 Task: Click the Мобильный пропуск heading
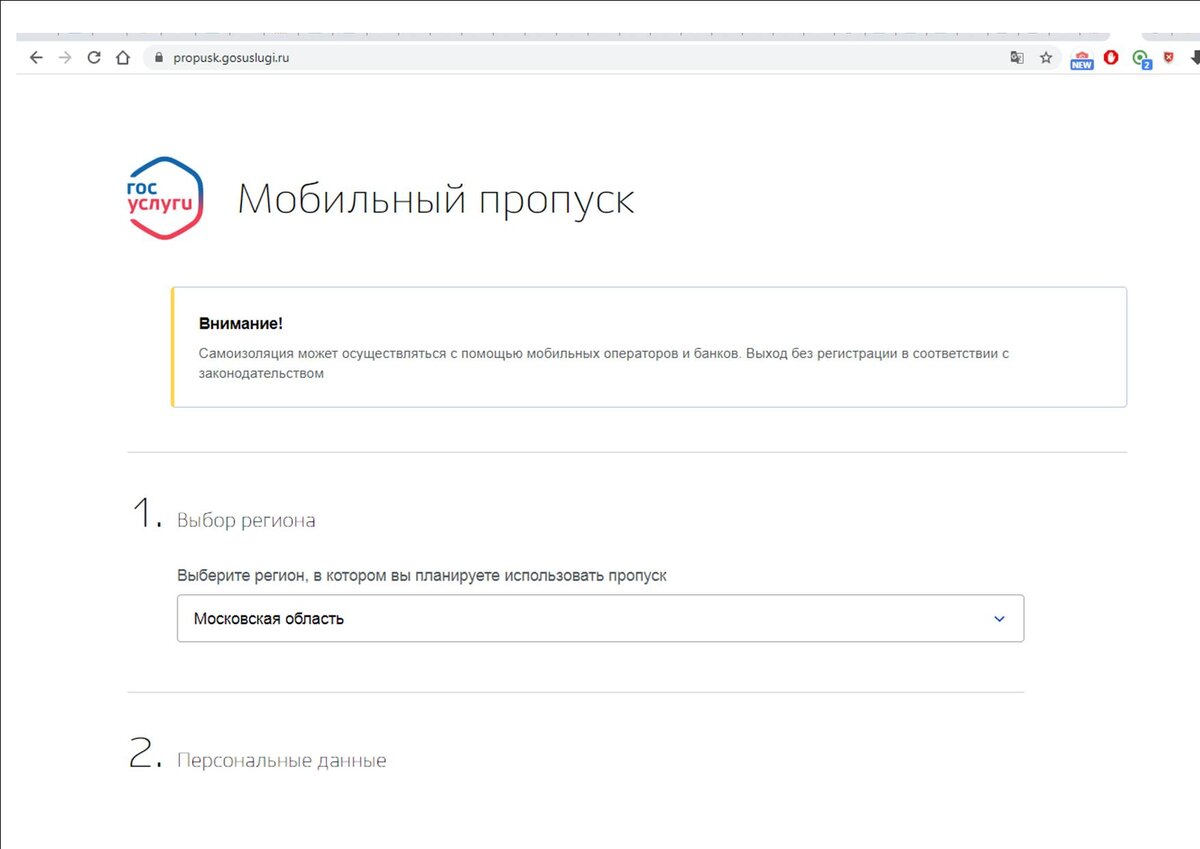click(x=436, y=200)
